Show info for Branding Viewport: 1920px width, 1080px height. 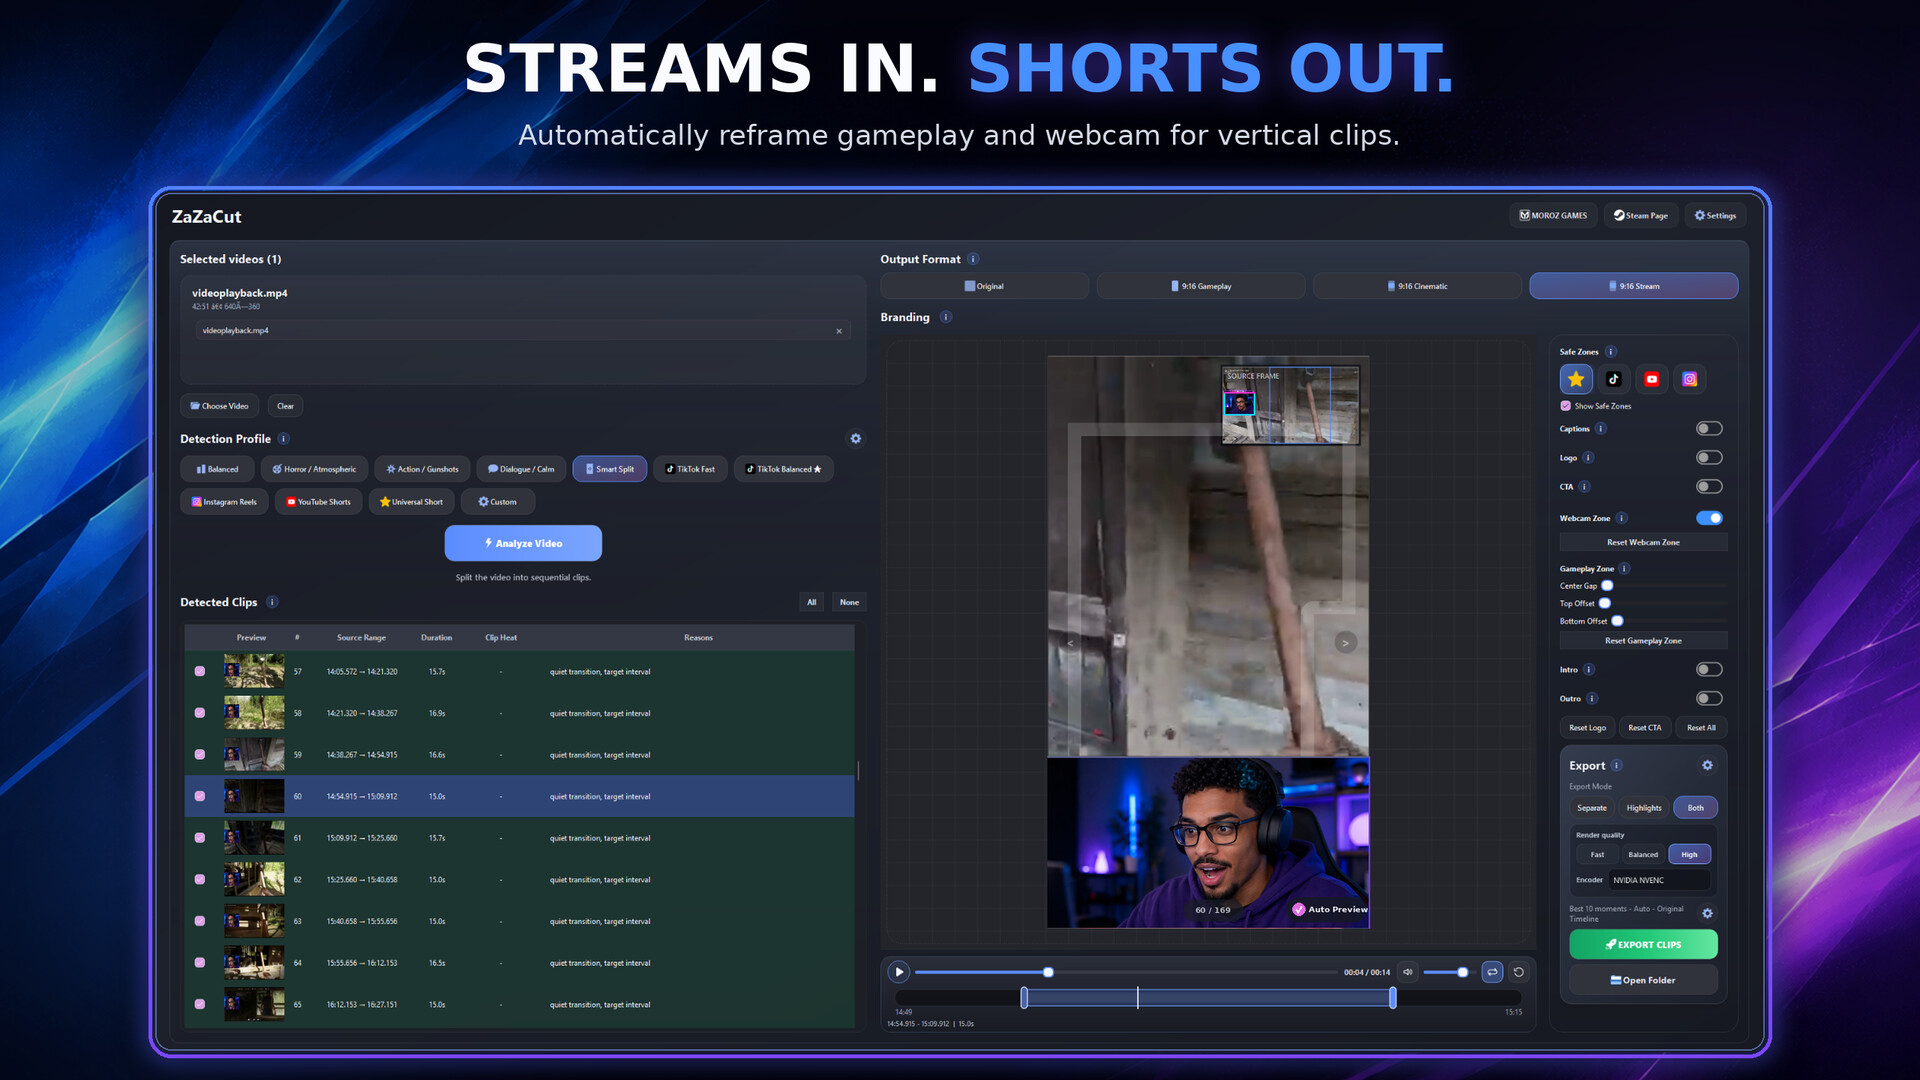pos(946,317)
